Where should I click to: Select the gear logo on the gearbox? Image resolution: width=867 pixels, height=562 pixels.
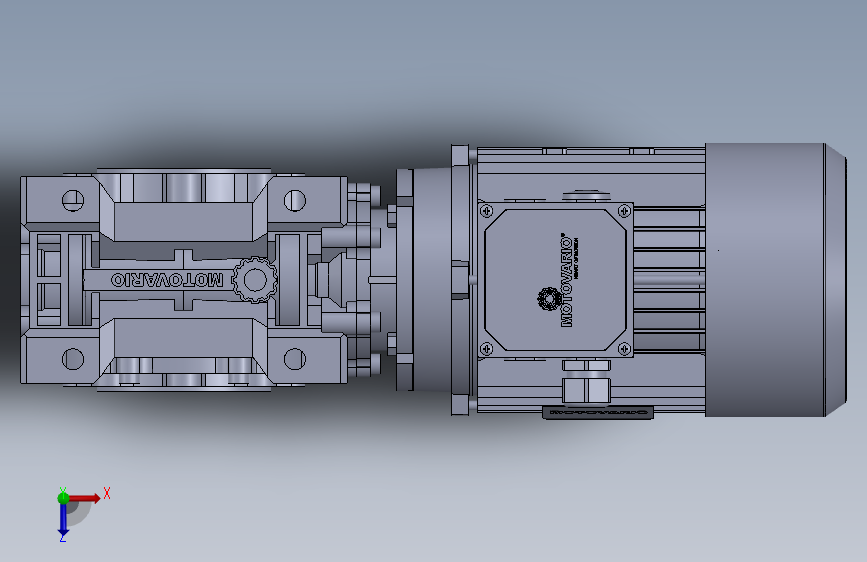(254, 280)
